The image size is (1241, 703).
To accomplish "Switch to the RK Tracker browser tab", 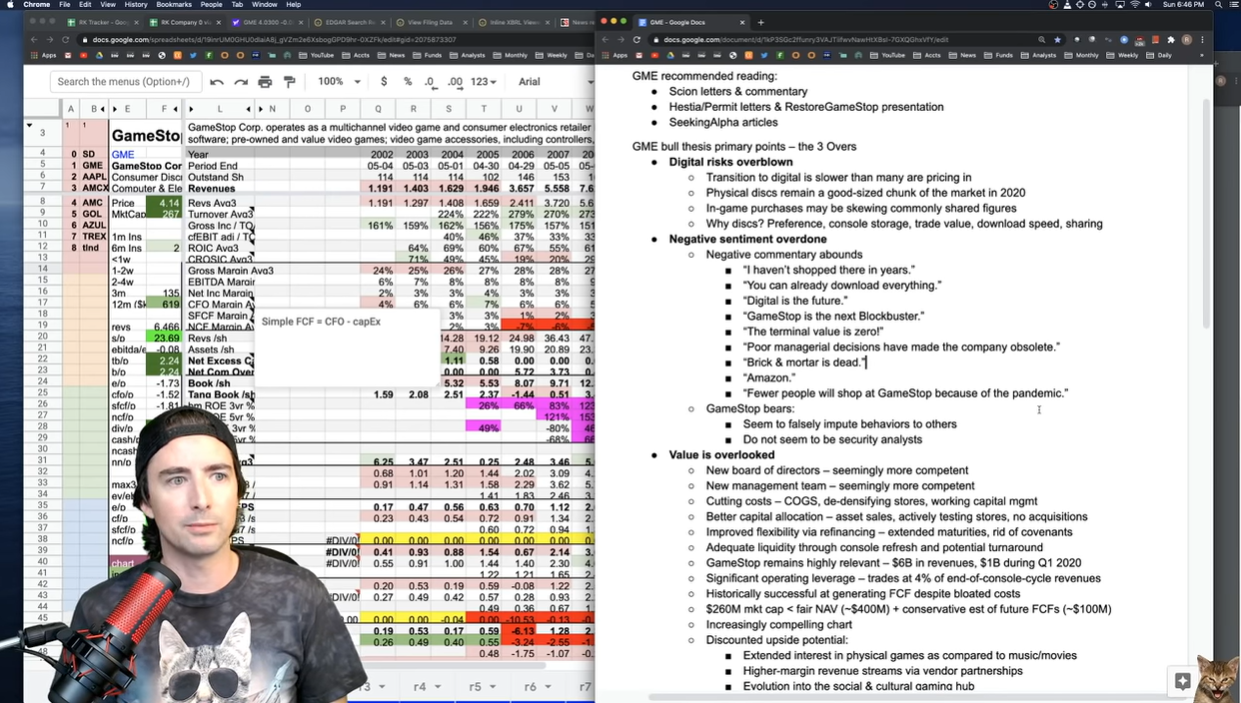I will coord(100,21).
